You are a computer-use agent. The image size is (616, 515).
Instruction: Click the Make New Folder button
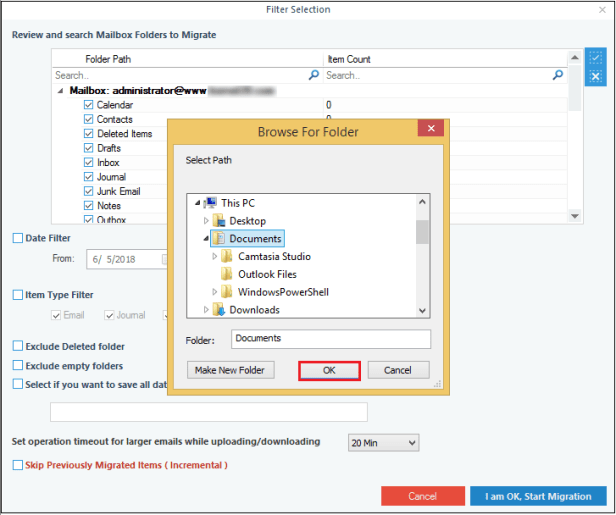tap(231, 370)
